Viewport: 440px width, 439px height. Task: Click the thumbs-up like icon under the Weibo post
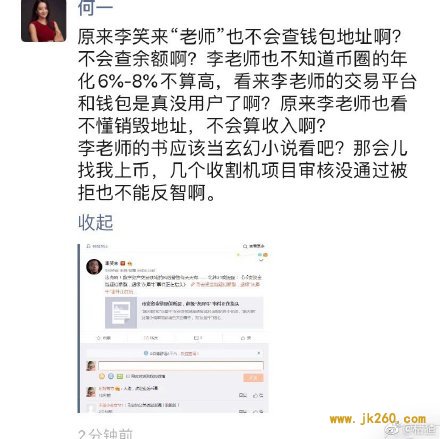(x=243, y=338)
